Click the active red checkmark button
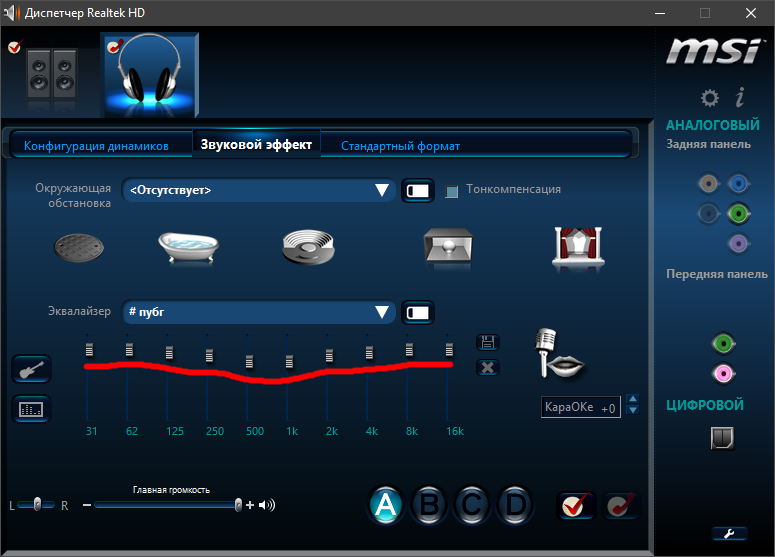This screenshot has width=775, height=557. [x=576, y=506]
